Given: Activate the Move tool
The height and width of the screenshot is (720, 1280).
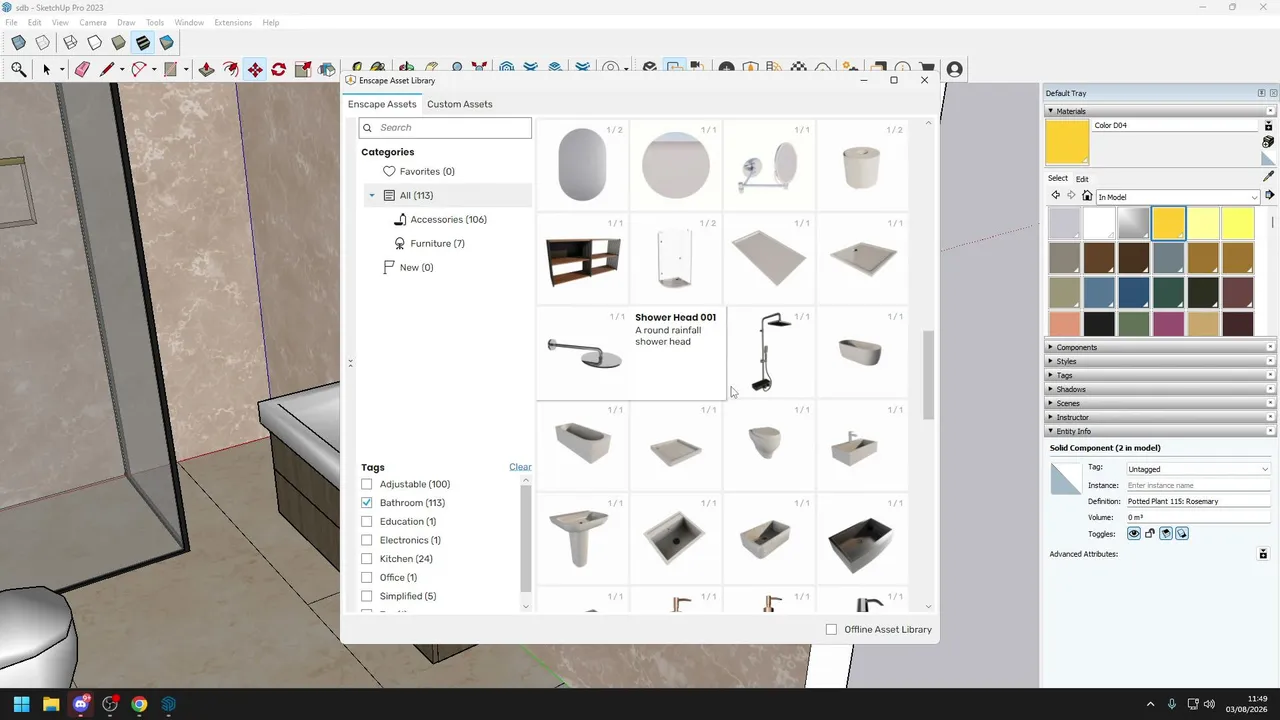Looking at the screenshot, I should [x=255, y=69].
